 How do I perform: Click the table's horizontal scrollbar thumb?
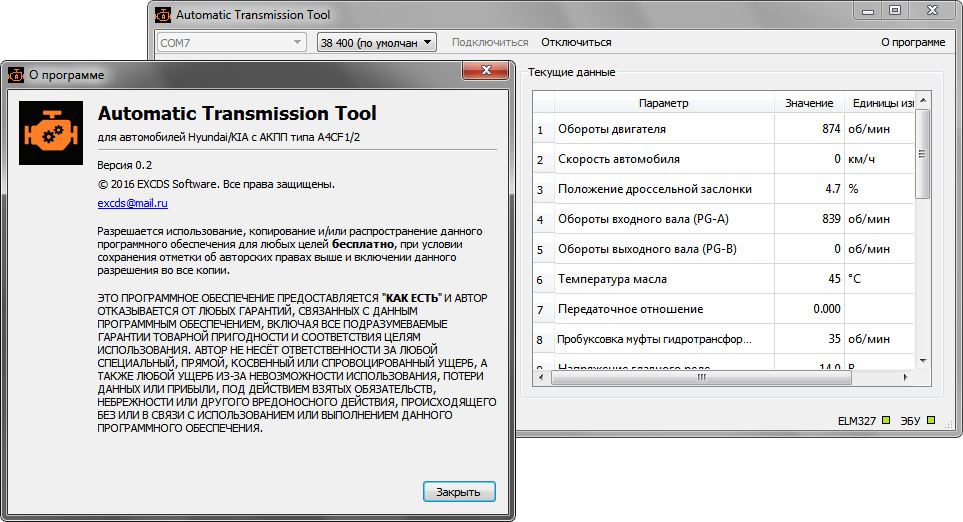(x=701, y=377)
